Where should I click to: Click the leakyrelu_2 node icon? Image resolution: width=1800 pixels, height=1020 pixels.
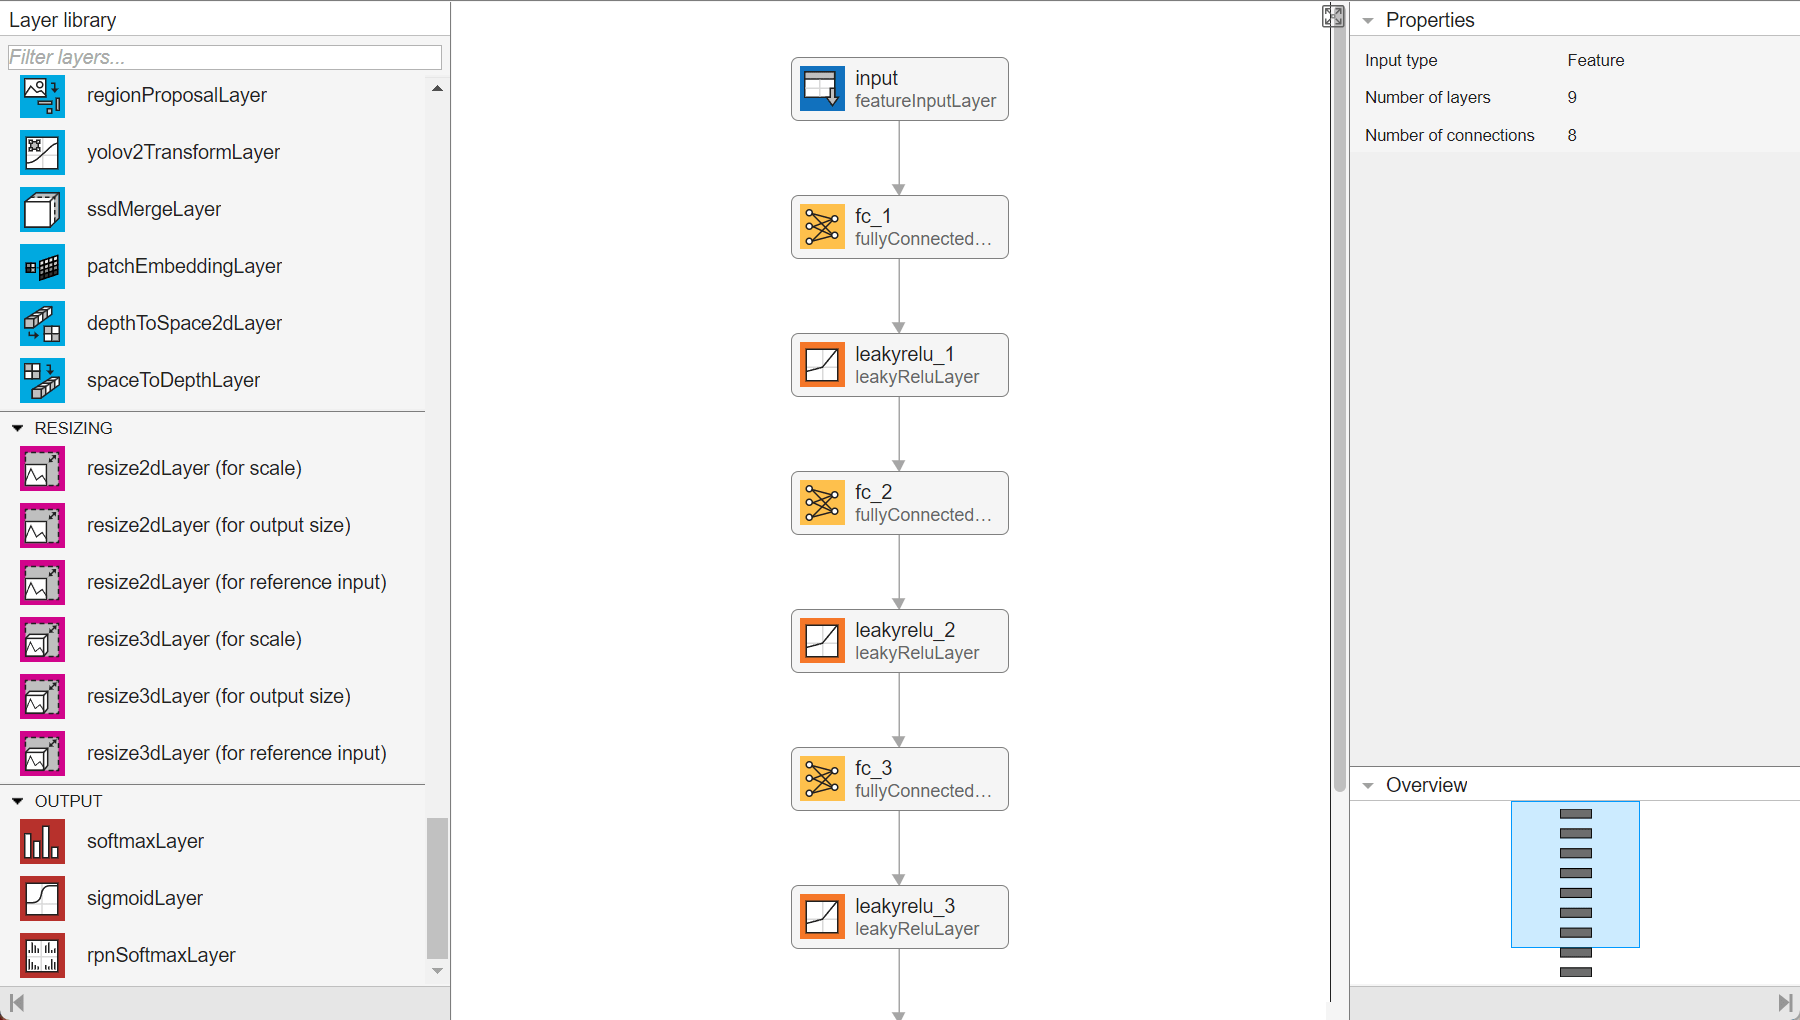(822, 641)
